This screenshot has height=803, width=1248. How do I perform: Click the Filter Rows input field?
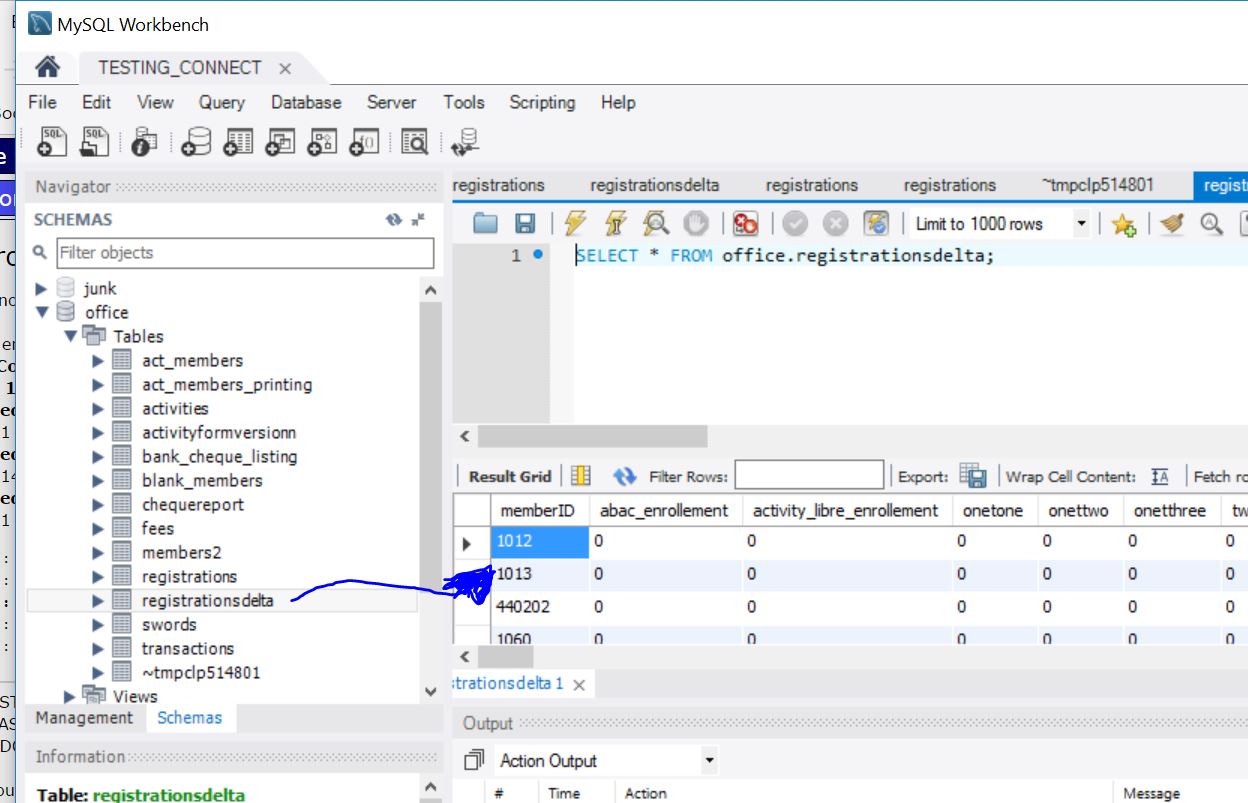click(808, 474)
